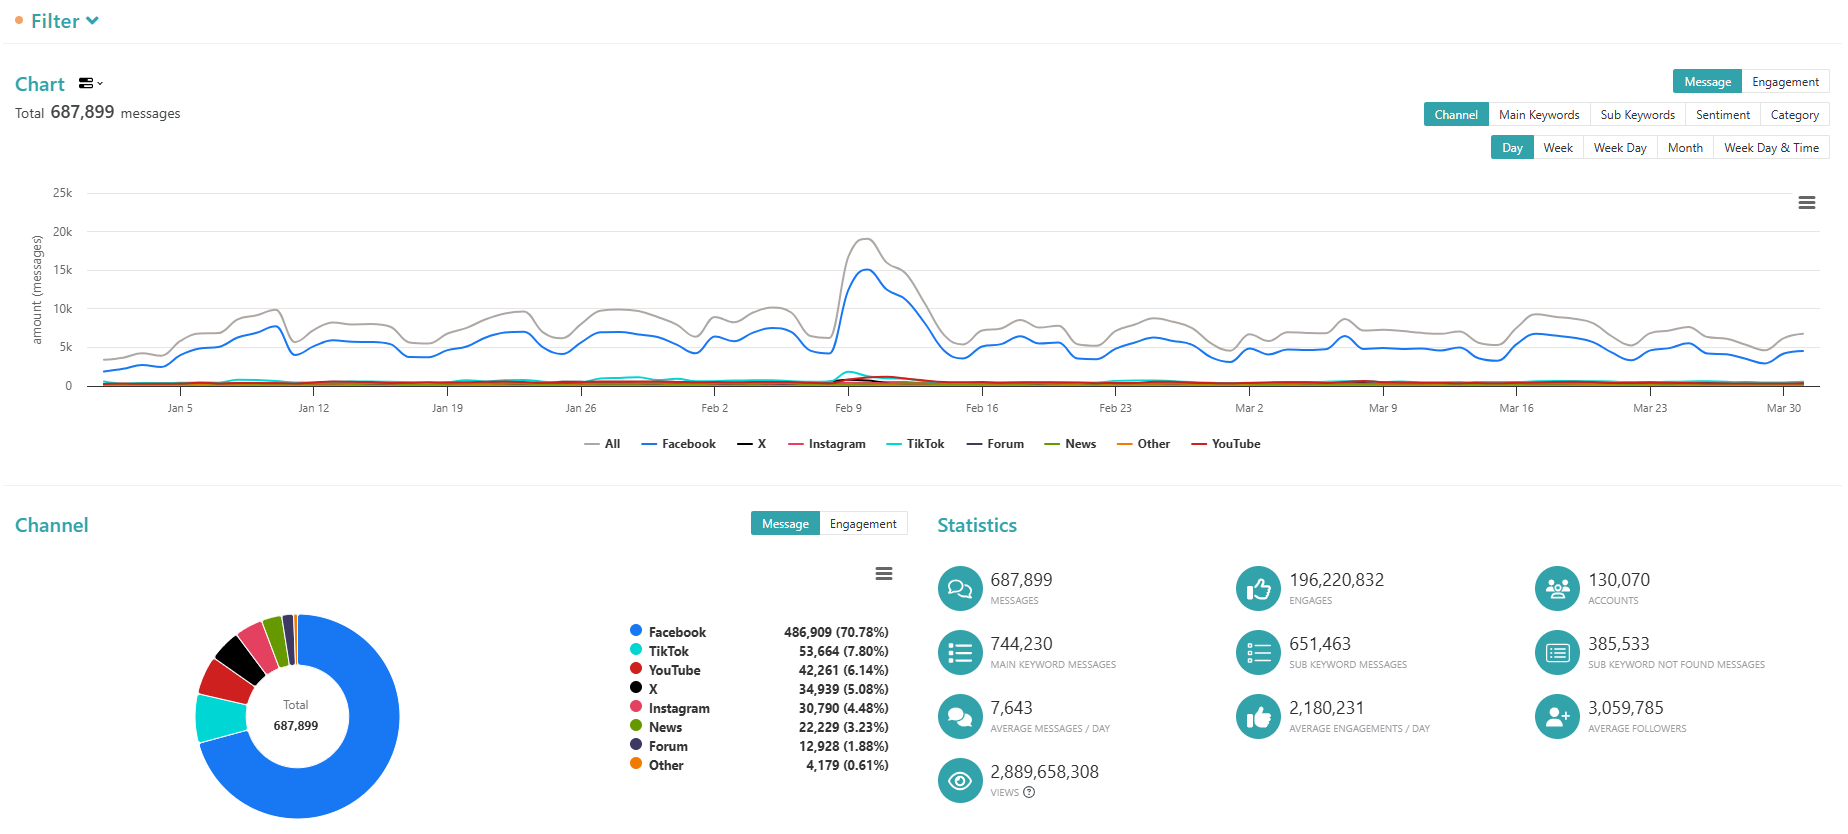
Task: Click the Engages thumbs-up statistic icon
Action: pyautogui.click(x=1258, y=588)
